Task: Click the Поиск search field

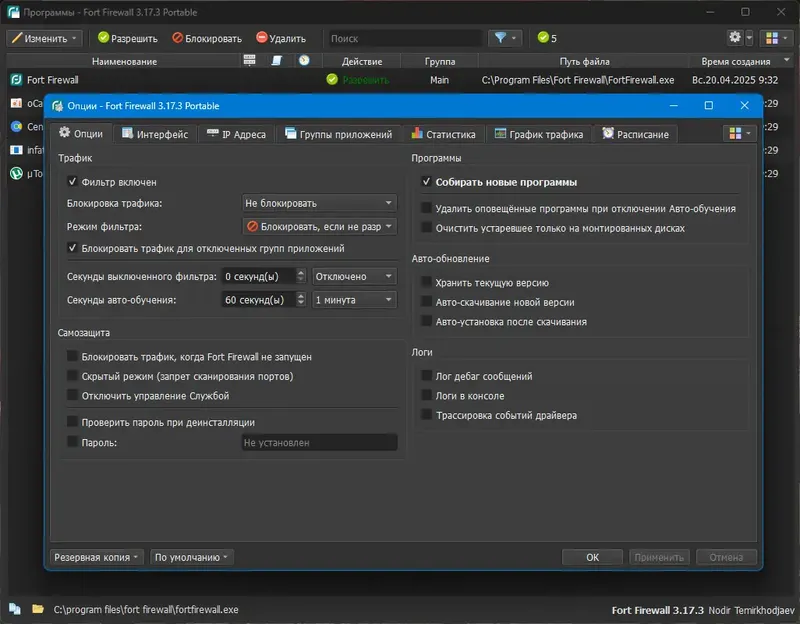Action: [404, 38]
